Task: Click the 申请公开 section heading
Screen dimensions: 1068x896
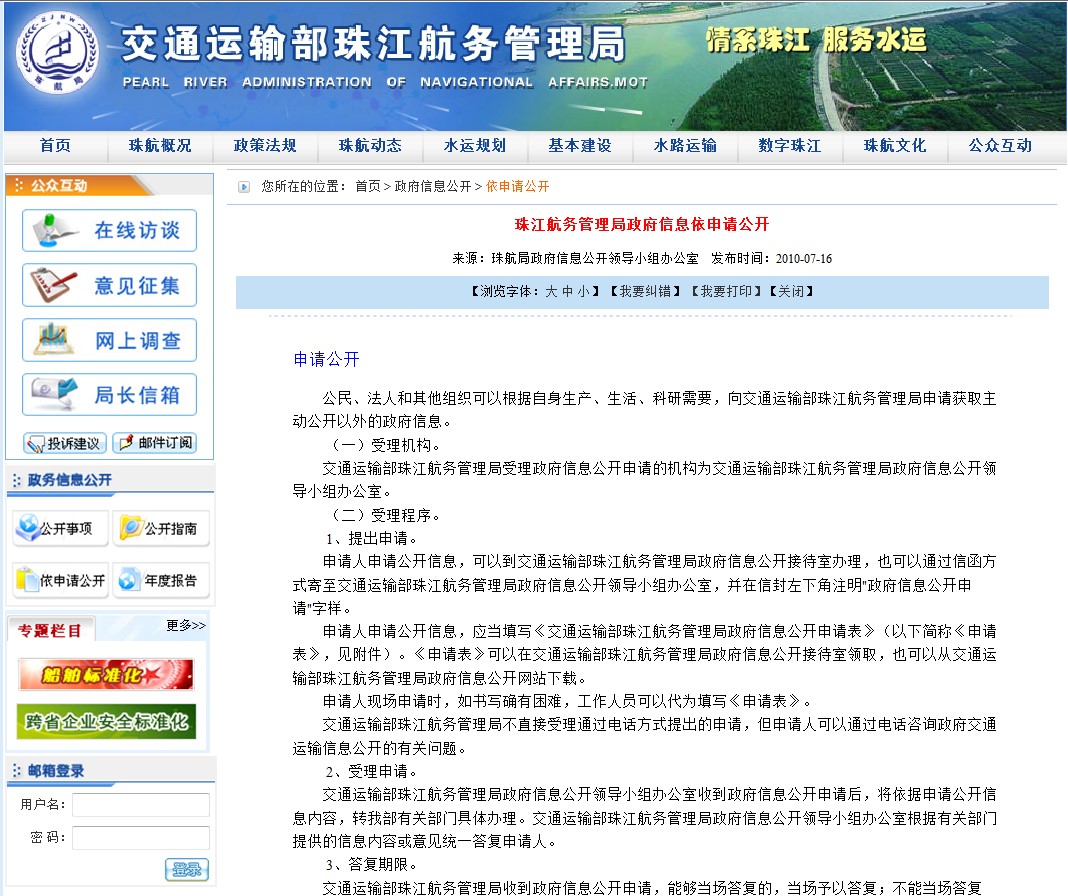Action: tap(326, 360)
